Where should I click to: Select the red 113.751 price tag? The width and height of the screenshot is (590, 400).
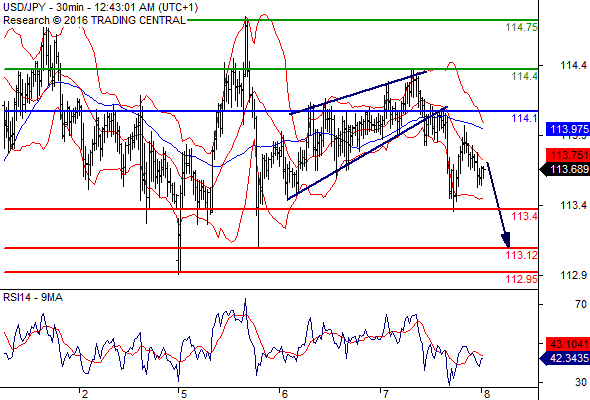(x=567, y=155)
